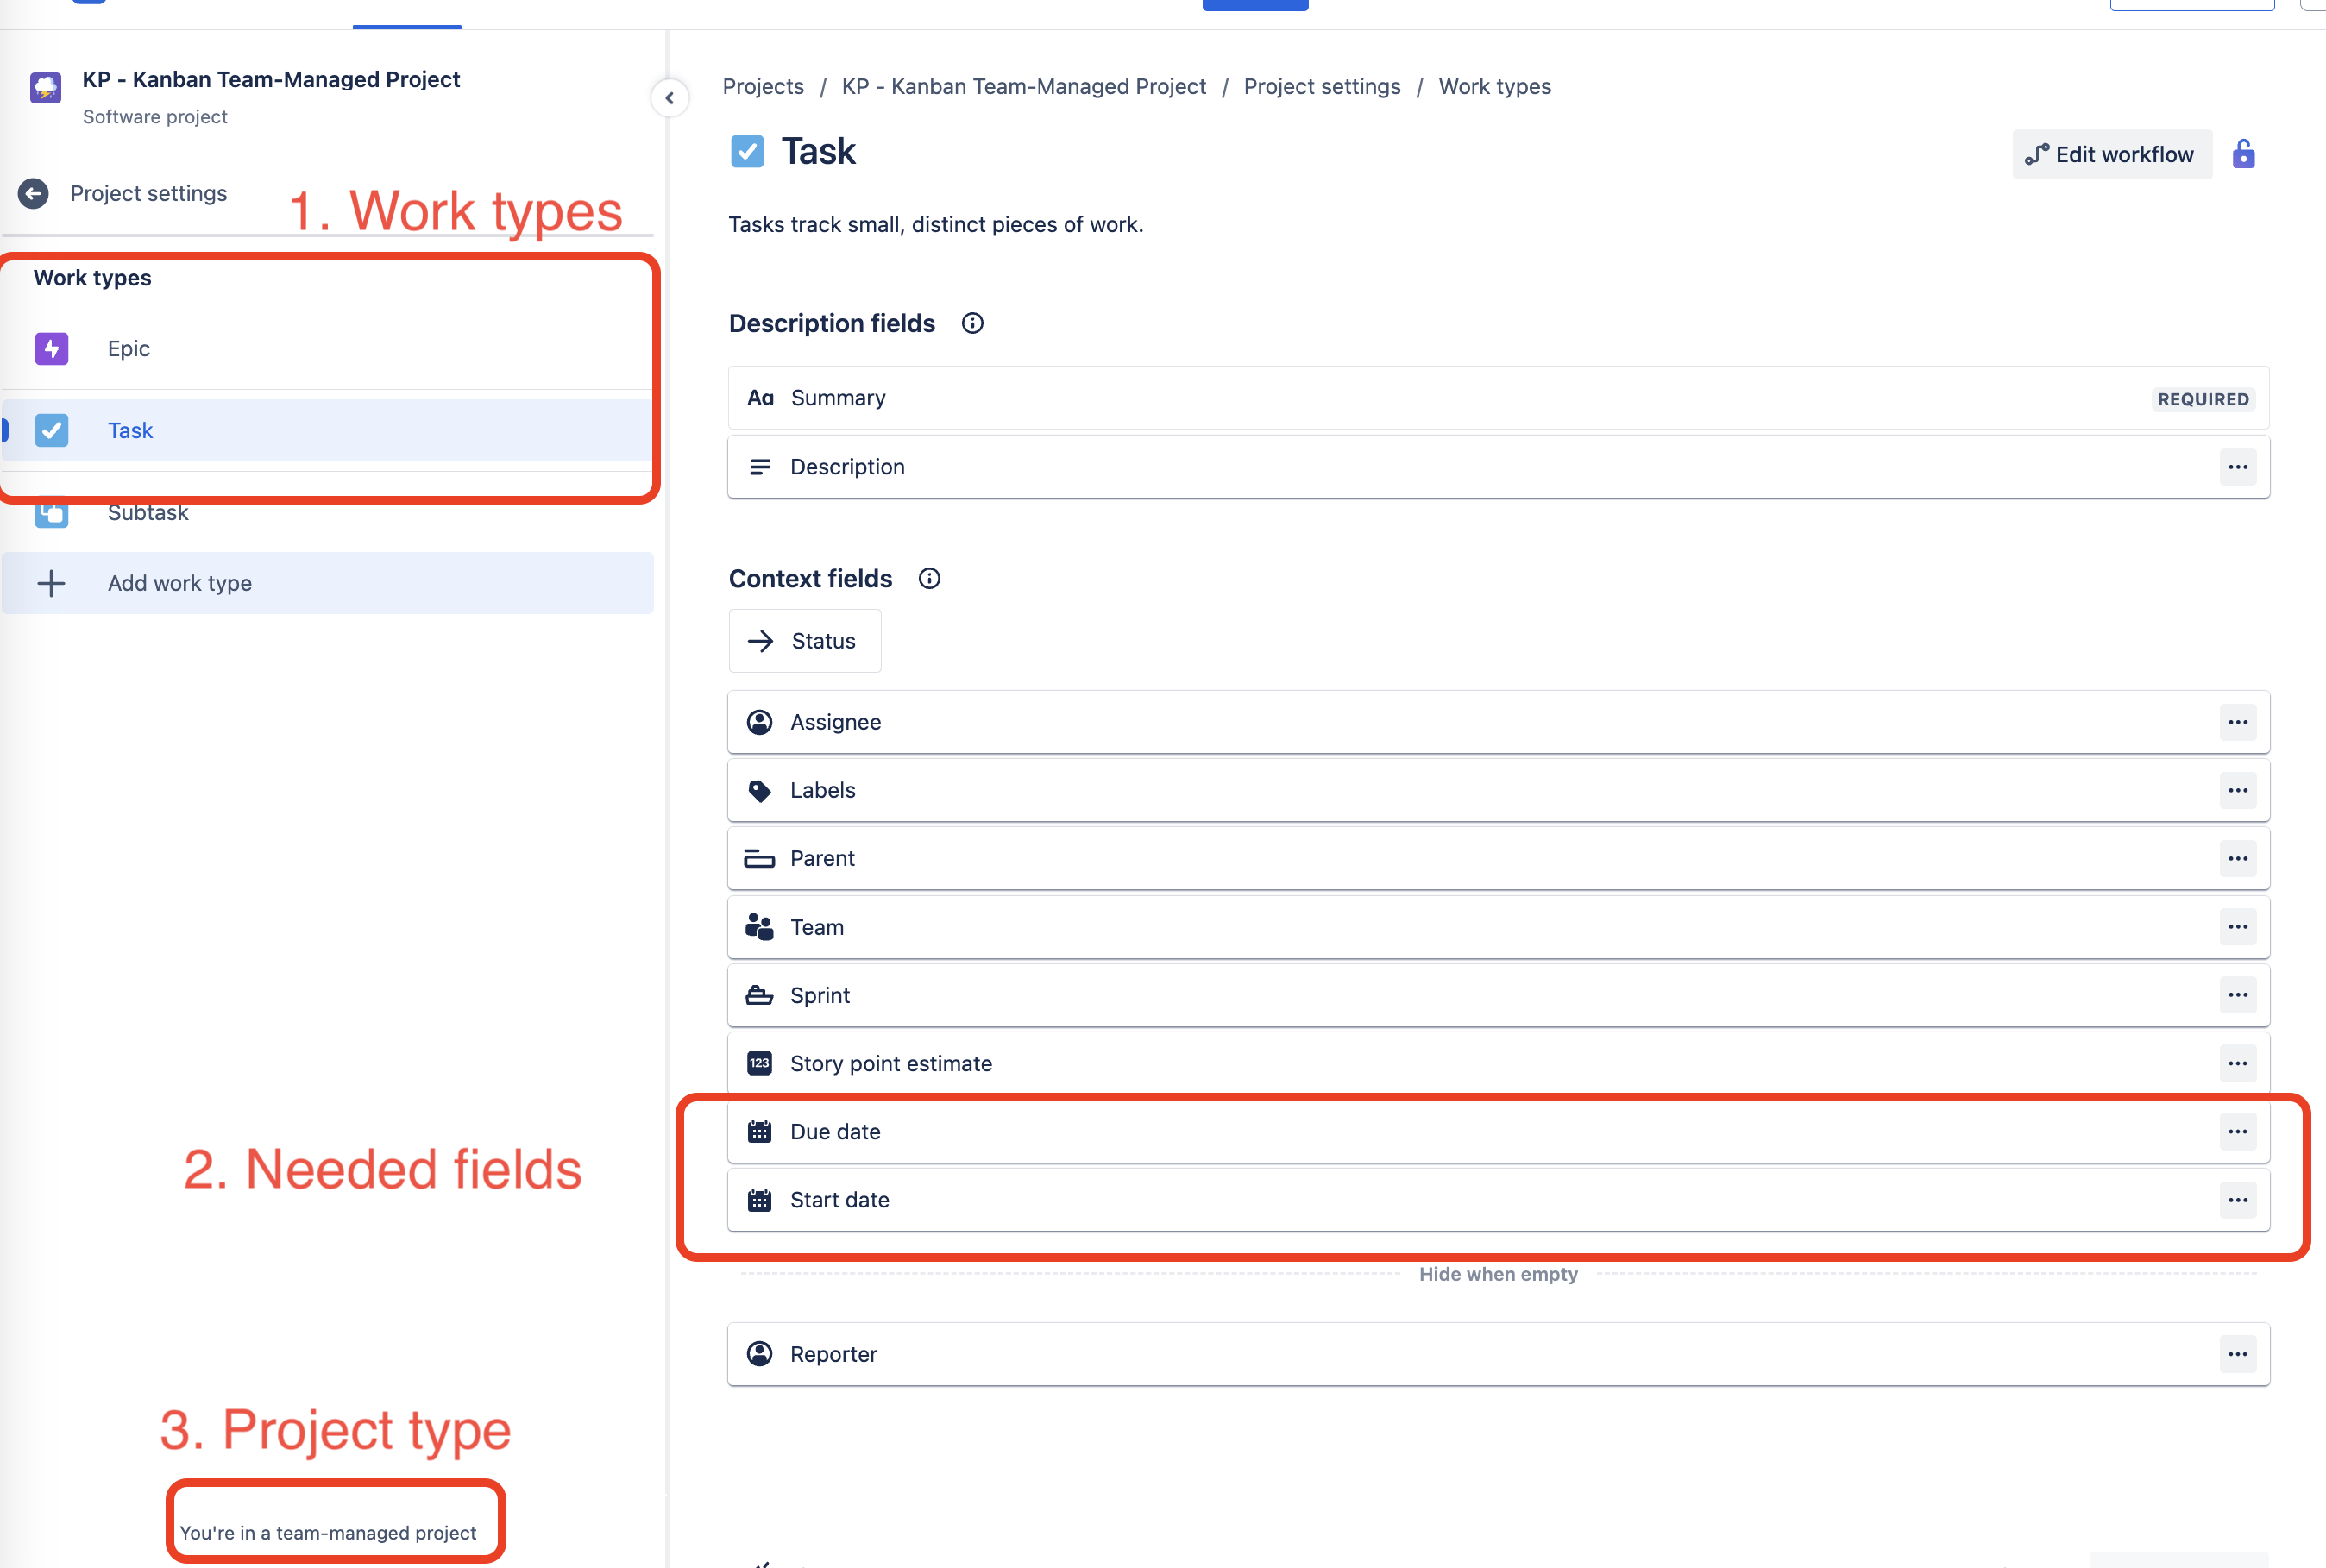Click the purple Epic lightning icon
This screenshot has height=1568, width=2326.
[x=52, y=349]
